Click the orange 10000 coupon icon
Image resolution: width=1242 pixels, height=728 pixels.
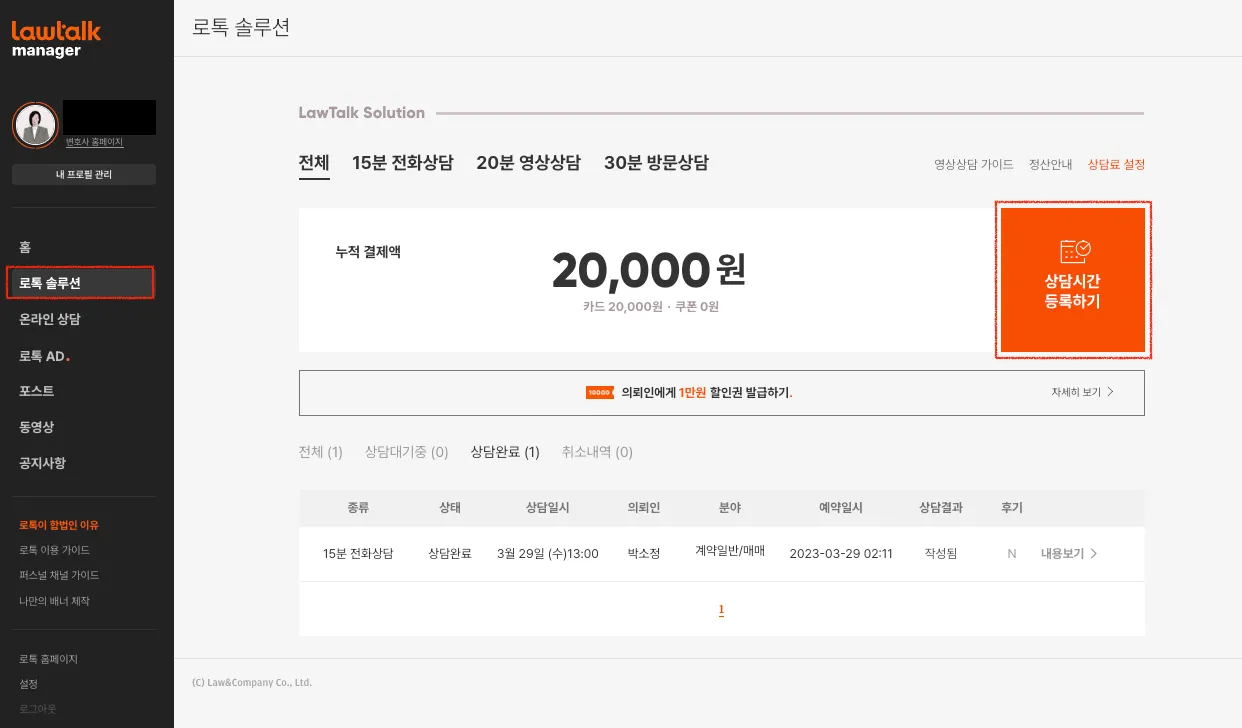click(x=600, y=393)
